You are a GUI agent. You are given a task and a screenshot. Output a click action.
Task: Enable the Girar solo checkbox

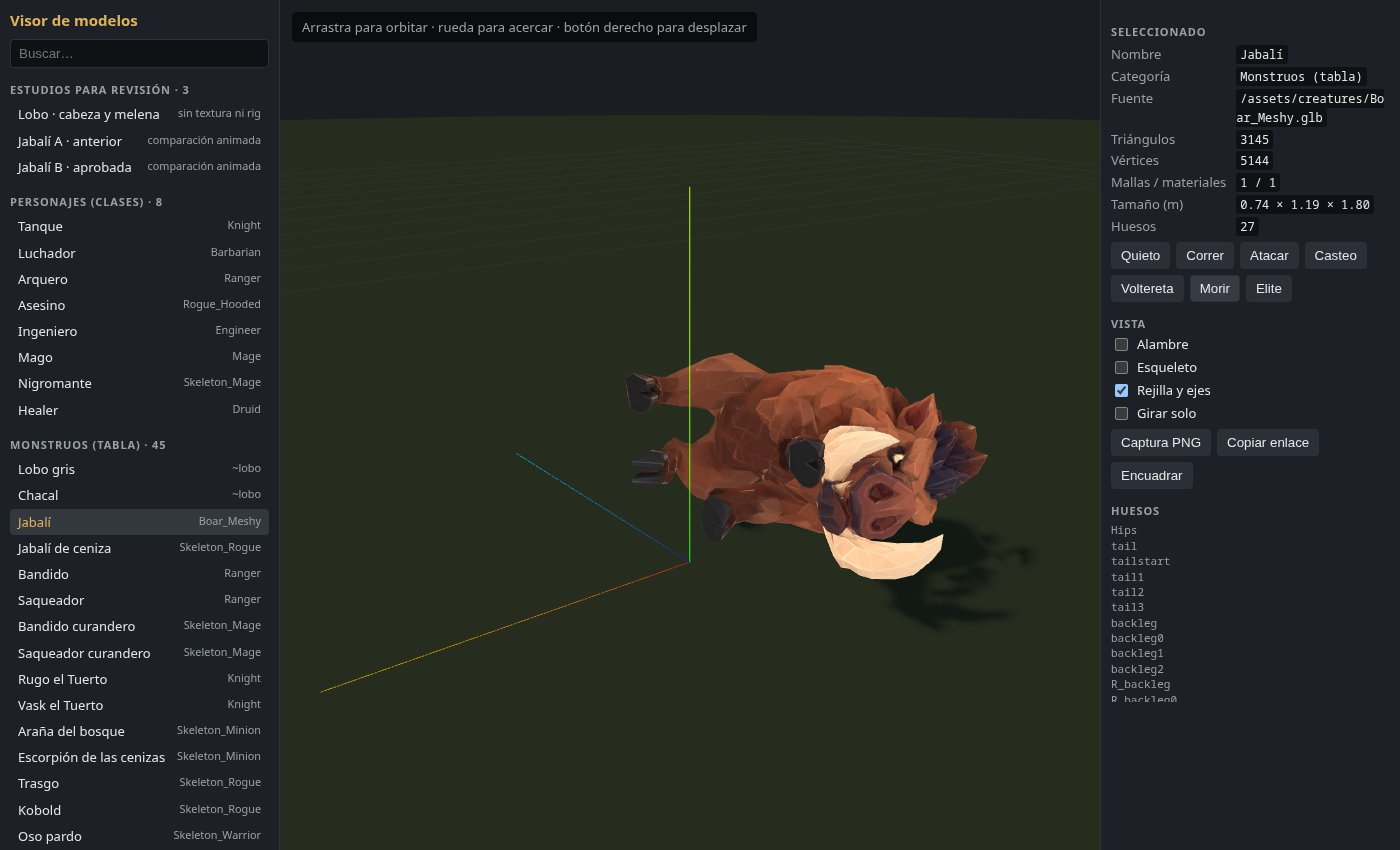(1121, 414)
